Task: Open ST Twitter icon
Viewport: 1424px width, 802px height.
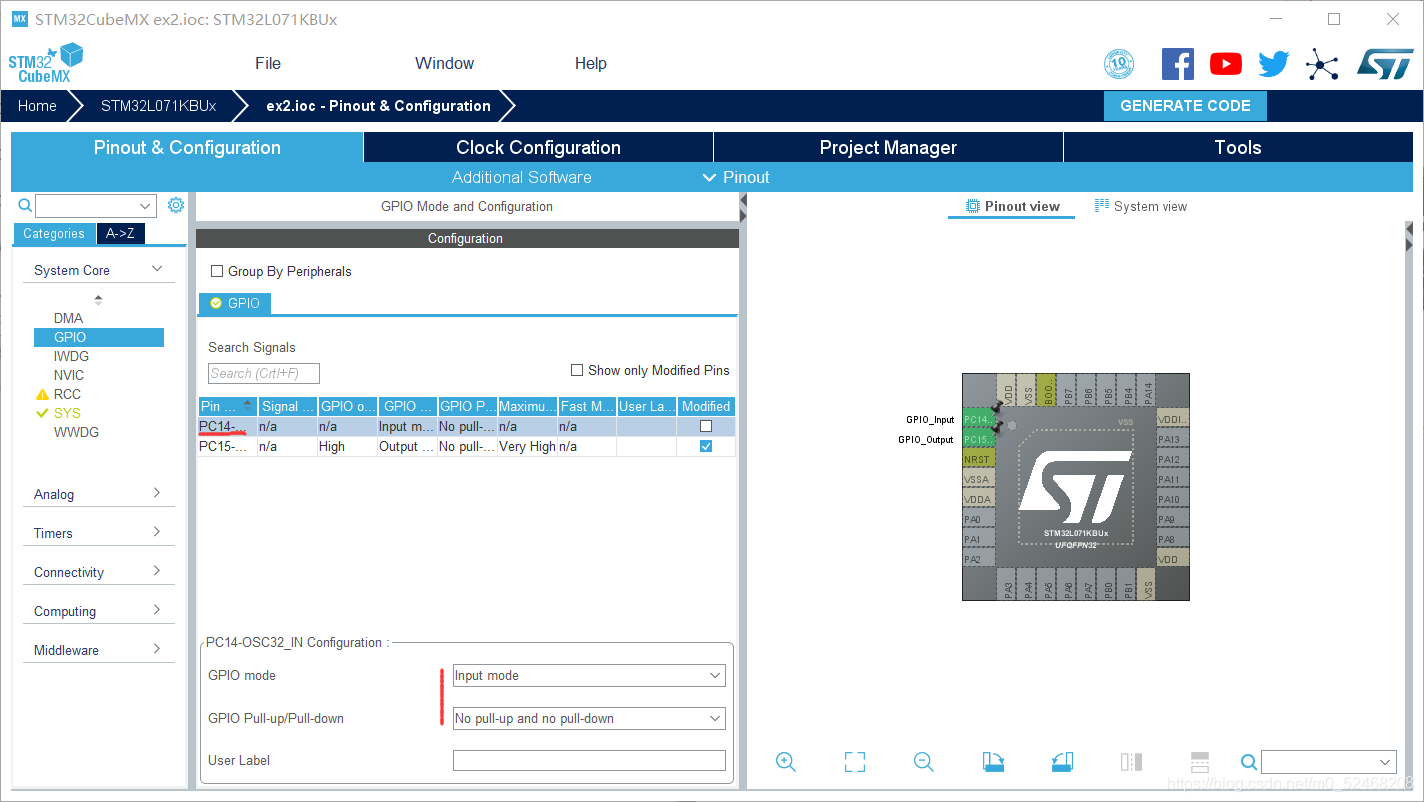Action: coord(1274,64)
